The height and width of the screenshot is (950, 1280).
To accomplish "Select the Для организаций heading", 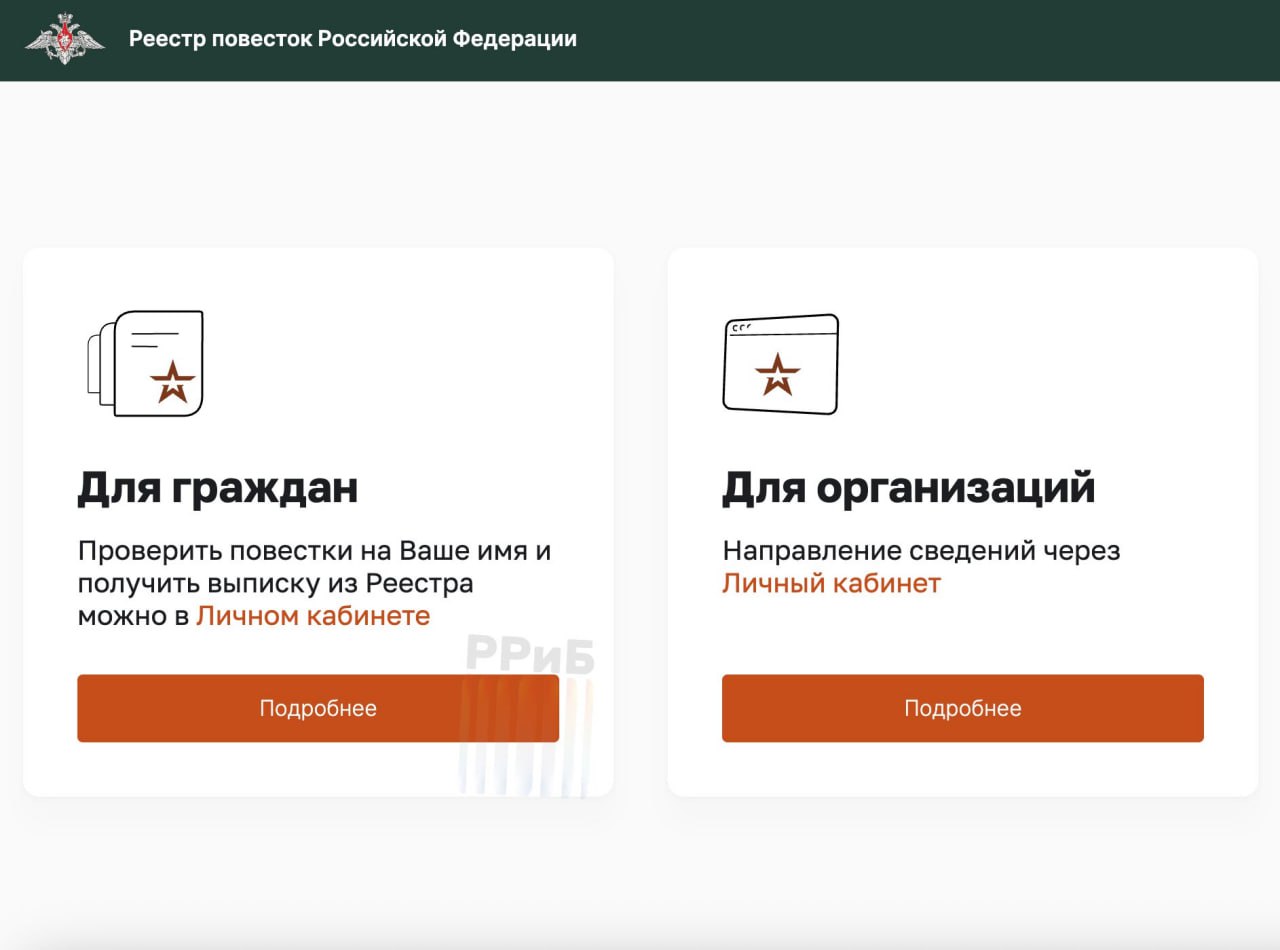I will (909, 488).
